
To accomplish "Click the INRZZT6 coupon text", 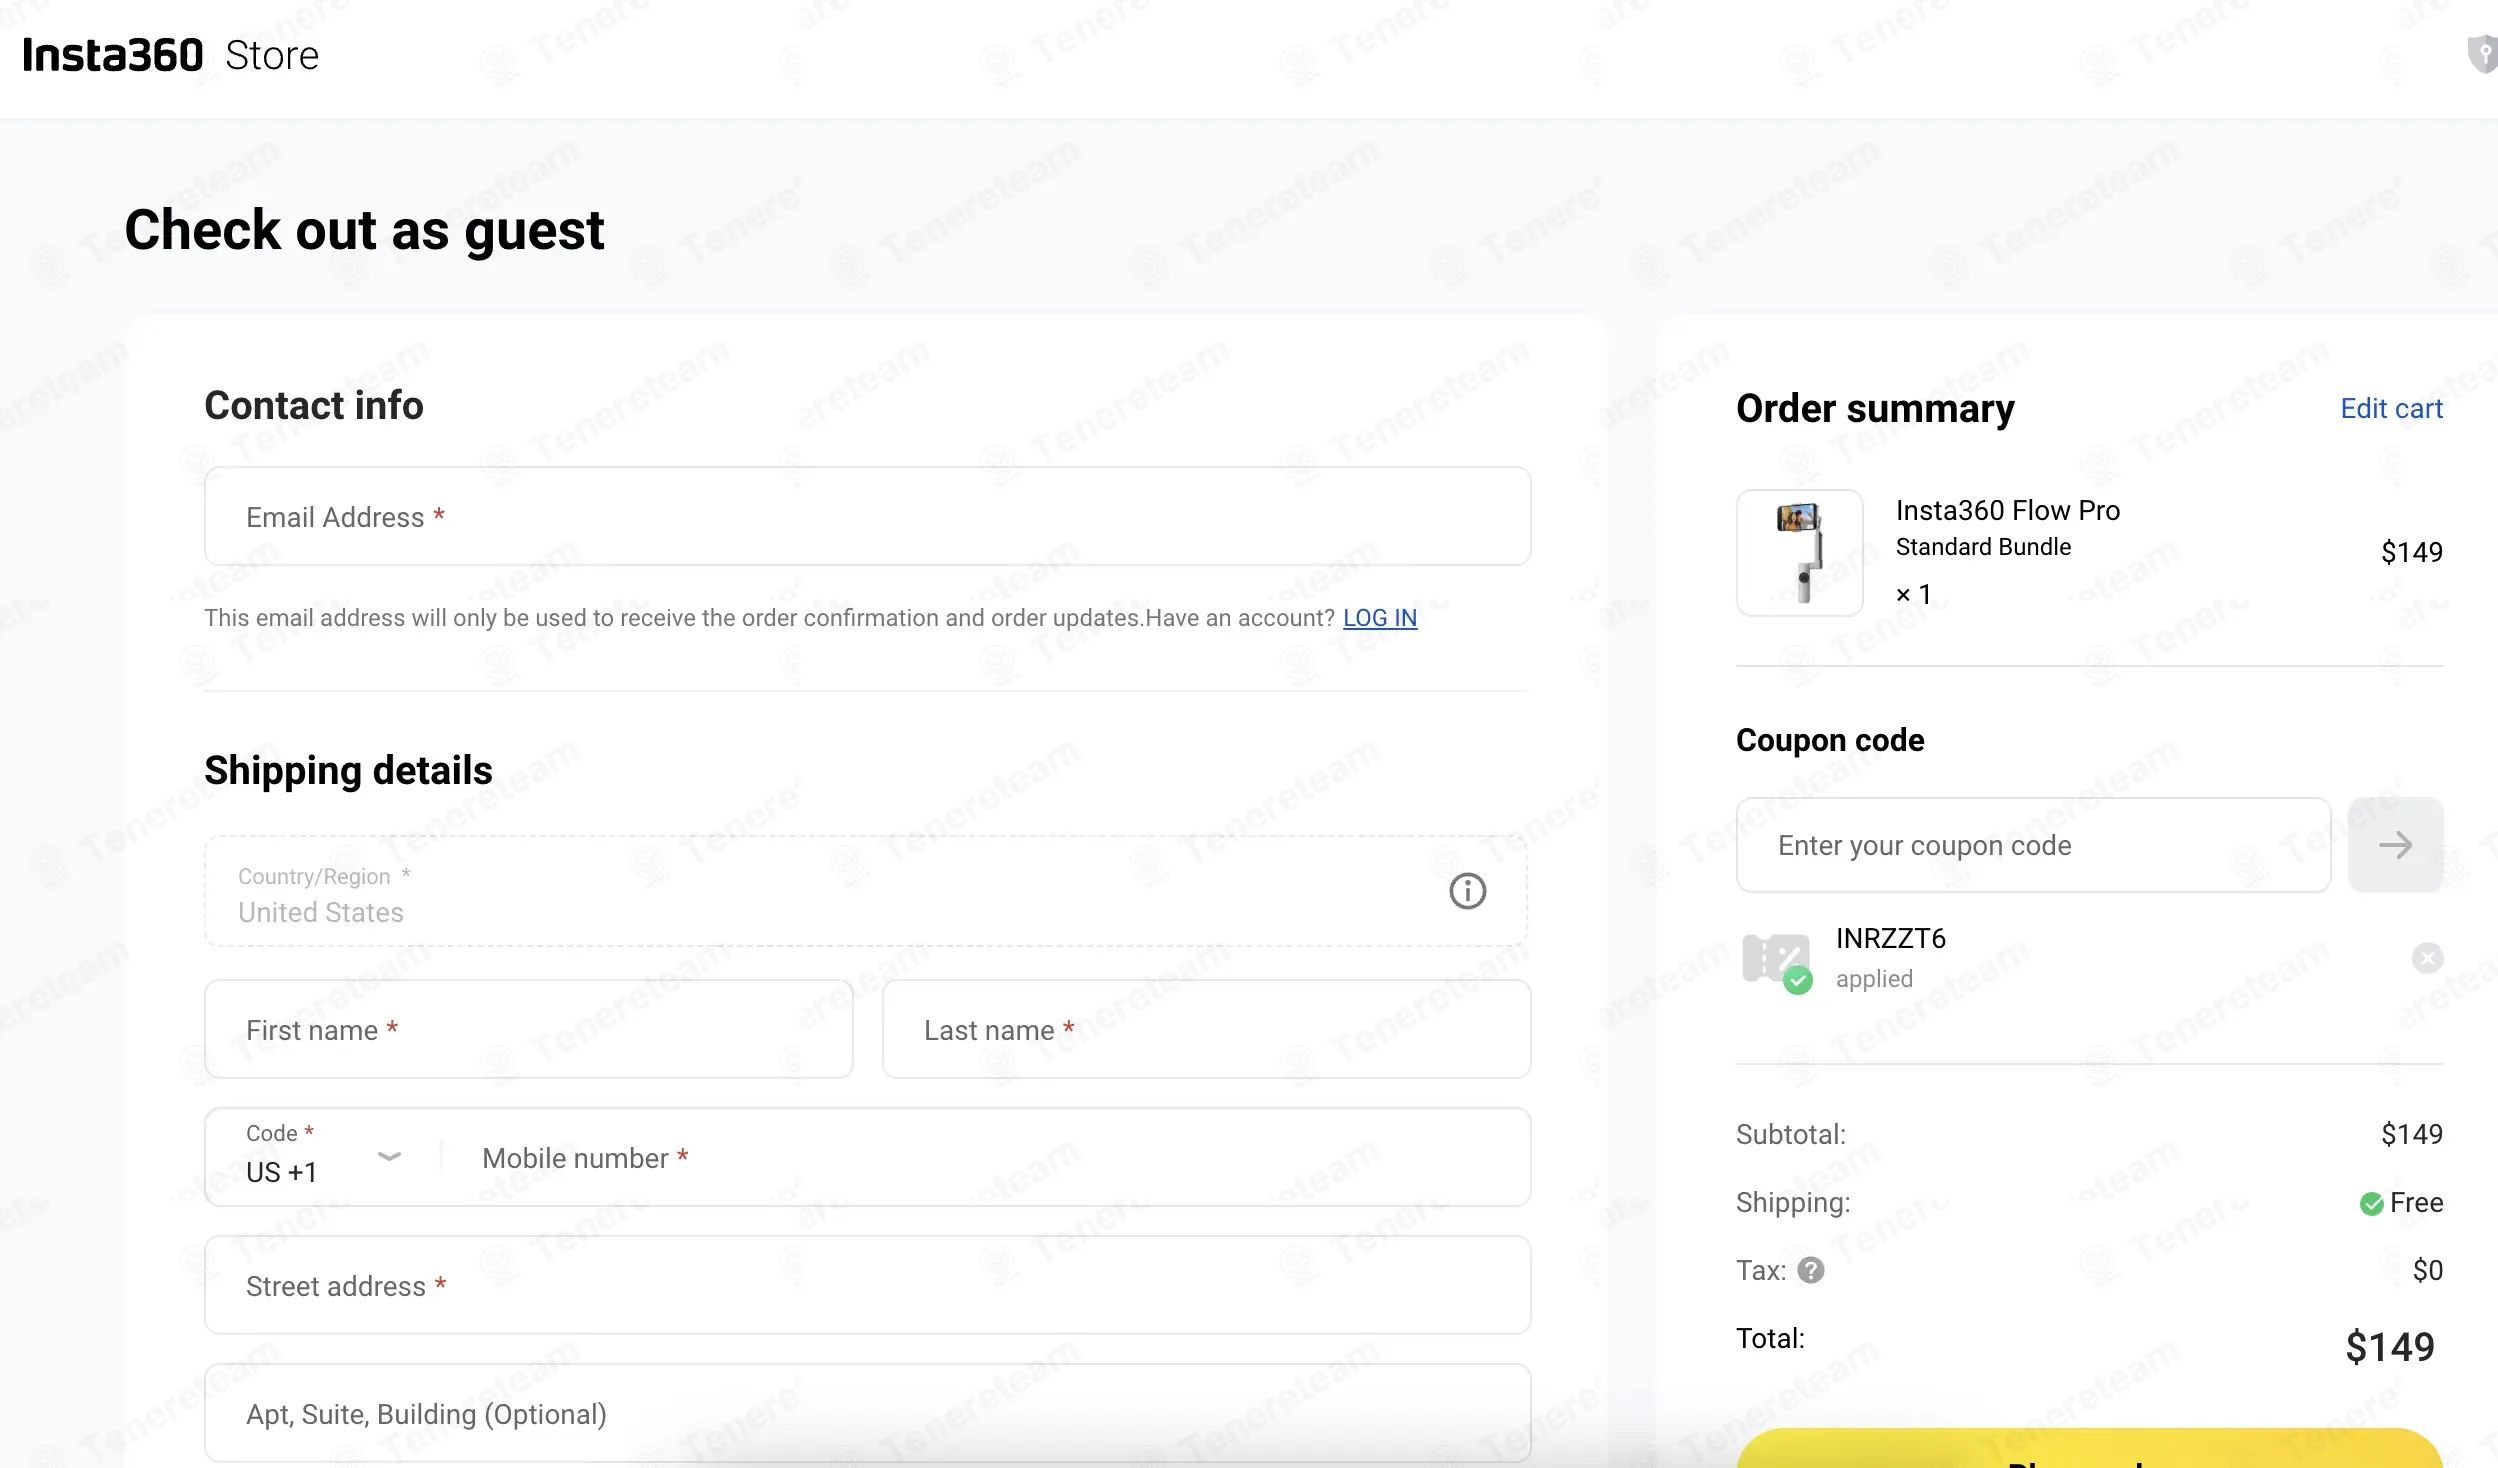I will click(x=1890, y=938).
